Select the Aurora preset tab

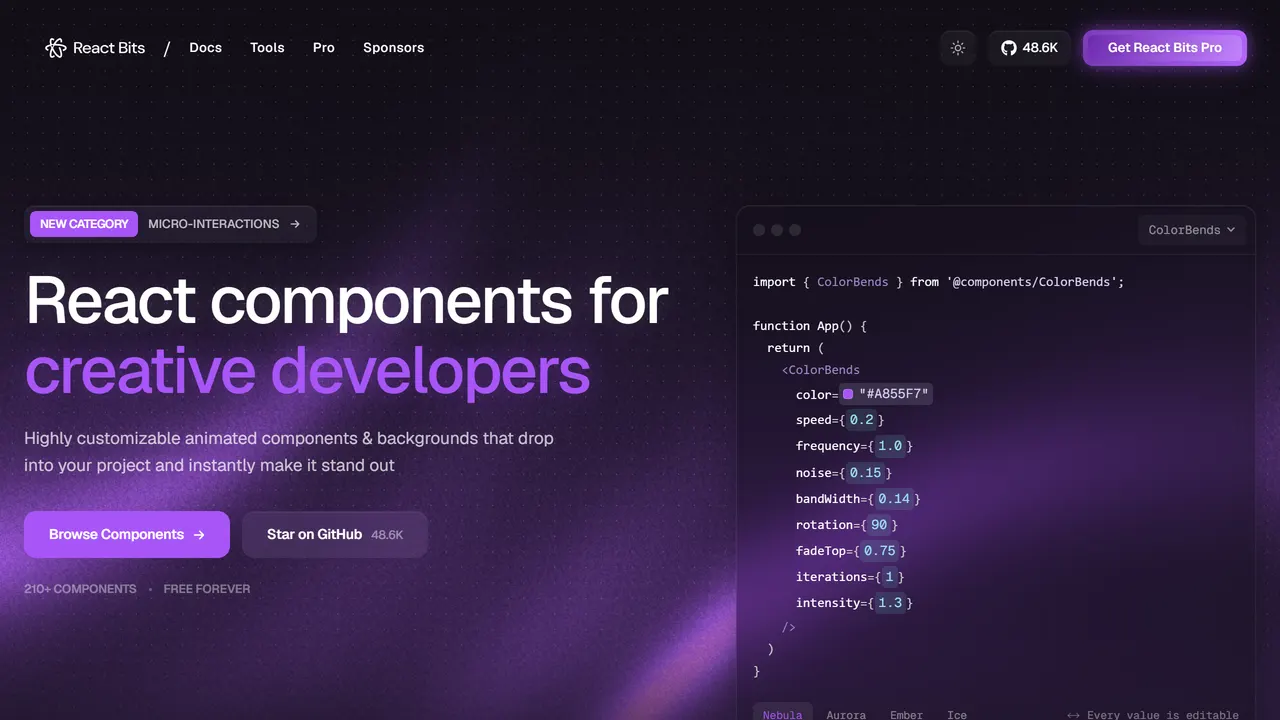[846, 714]
